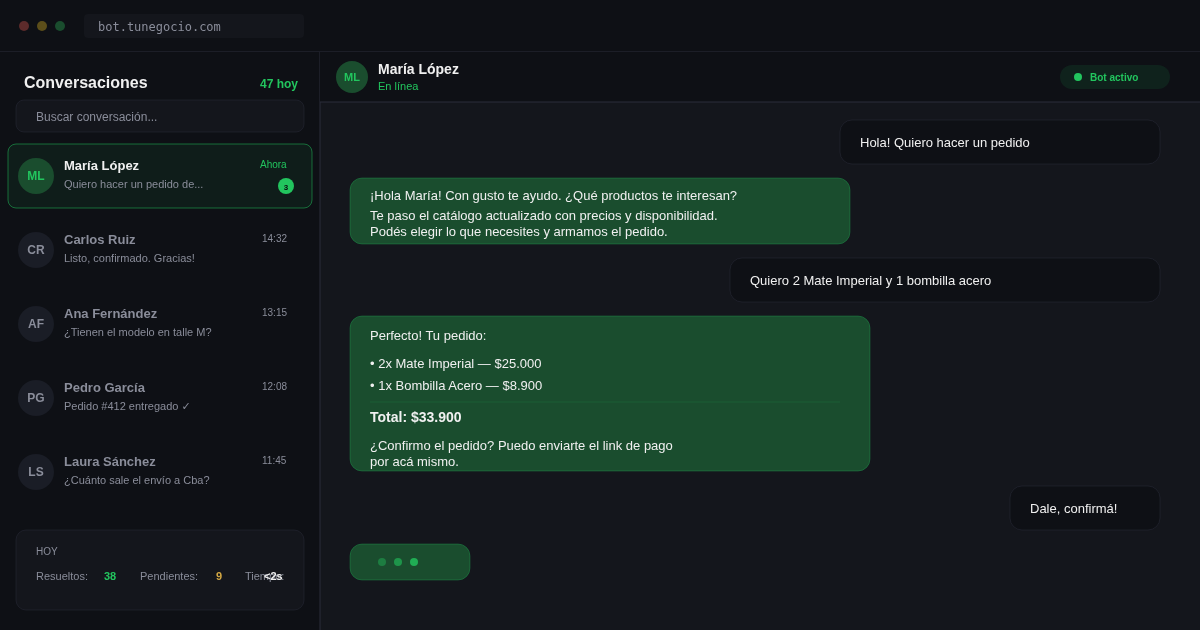Screen dimensions: 1200x630
Task: Select Pedro García's PG avatar circle
Action: (x=36, y=398)
